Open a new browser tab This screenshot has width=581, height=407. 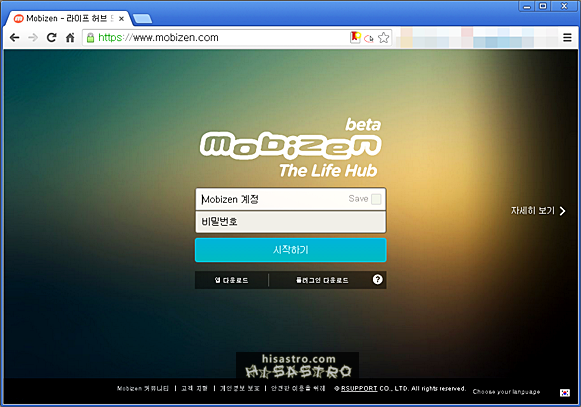(x=142, y=19)
